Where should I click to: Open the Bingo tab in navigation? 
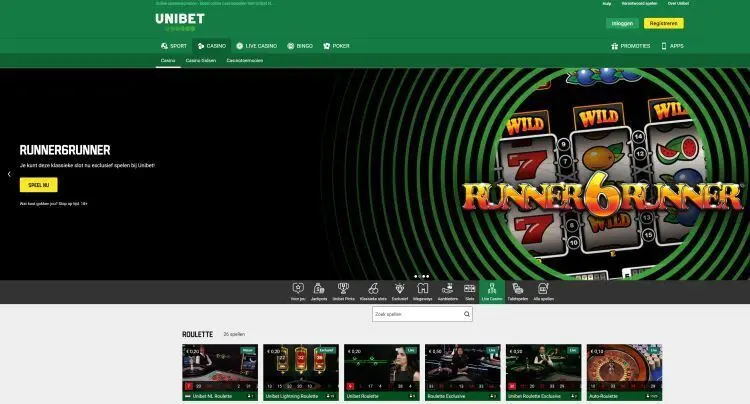coord(300,46)
